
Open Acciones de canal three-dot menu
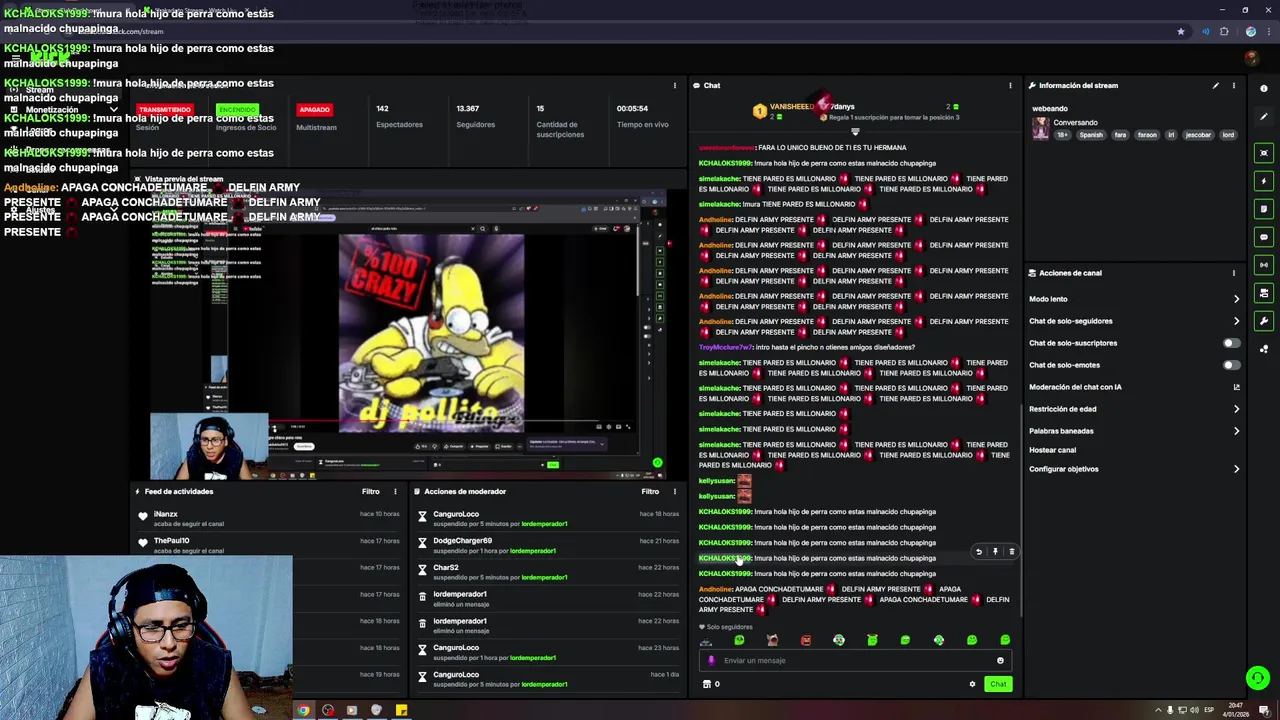pyautogui.click(x=1234, y=273)
